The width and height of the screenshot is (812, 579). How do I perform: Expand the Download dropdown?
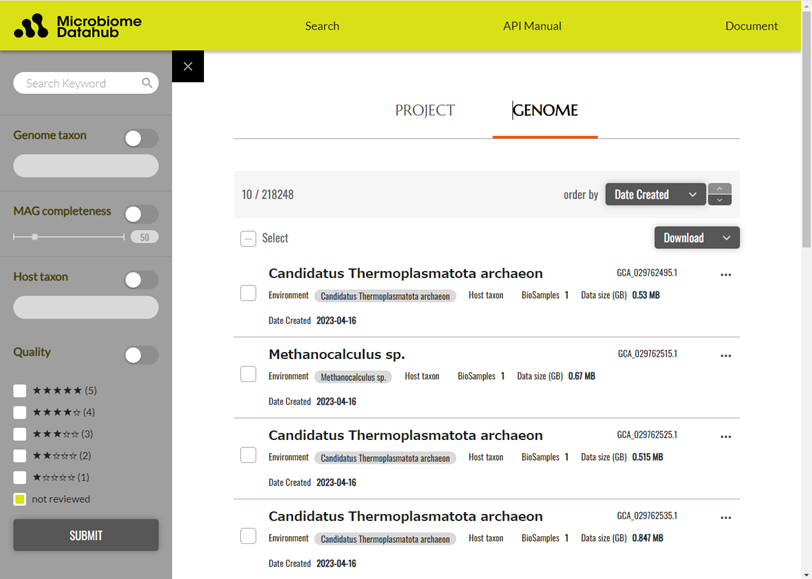point(696,238)
